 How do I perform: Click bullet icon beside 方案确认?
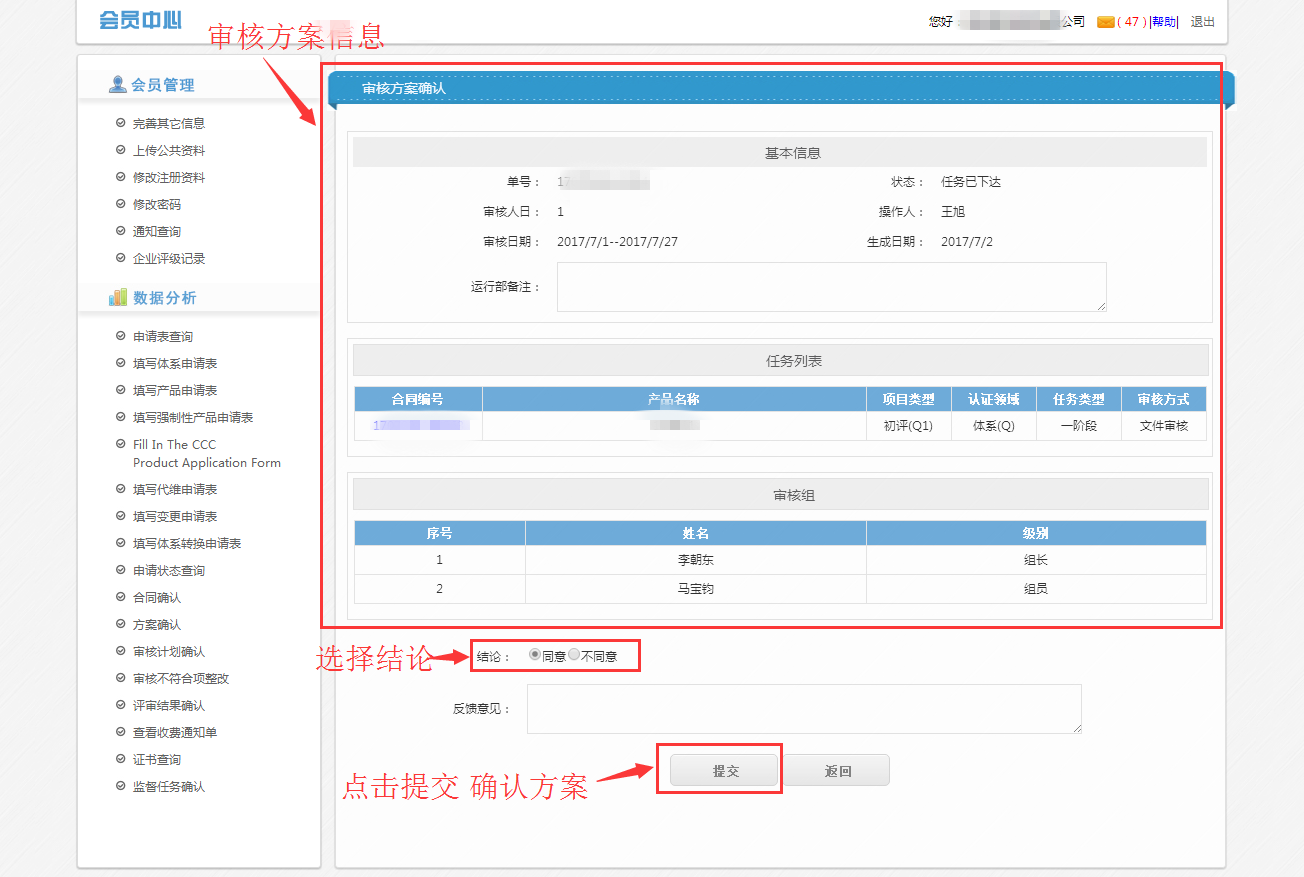[121, 624]
